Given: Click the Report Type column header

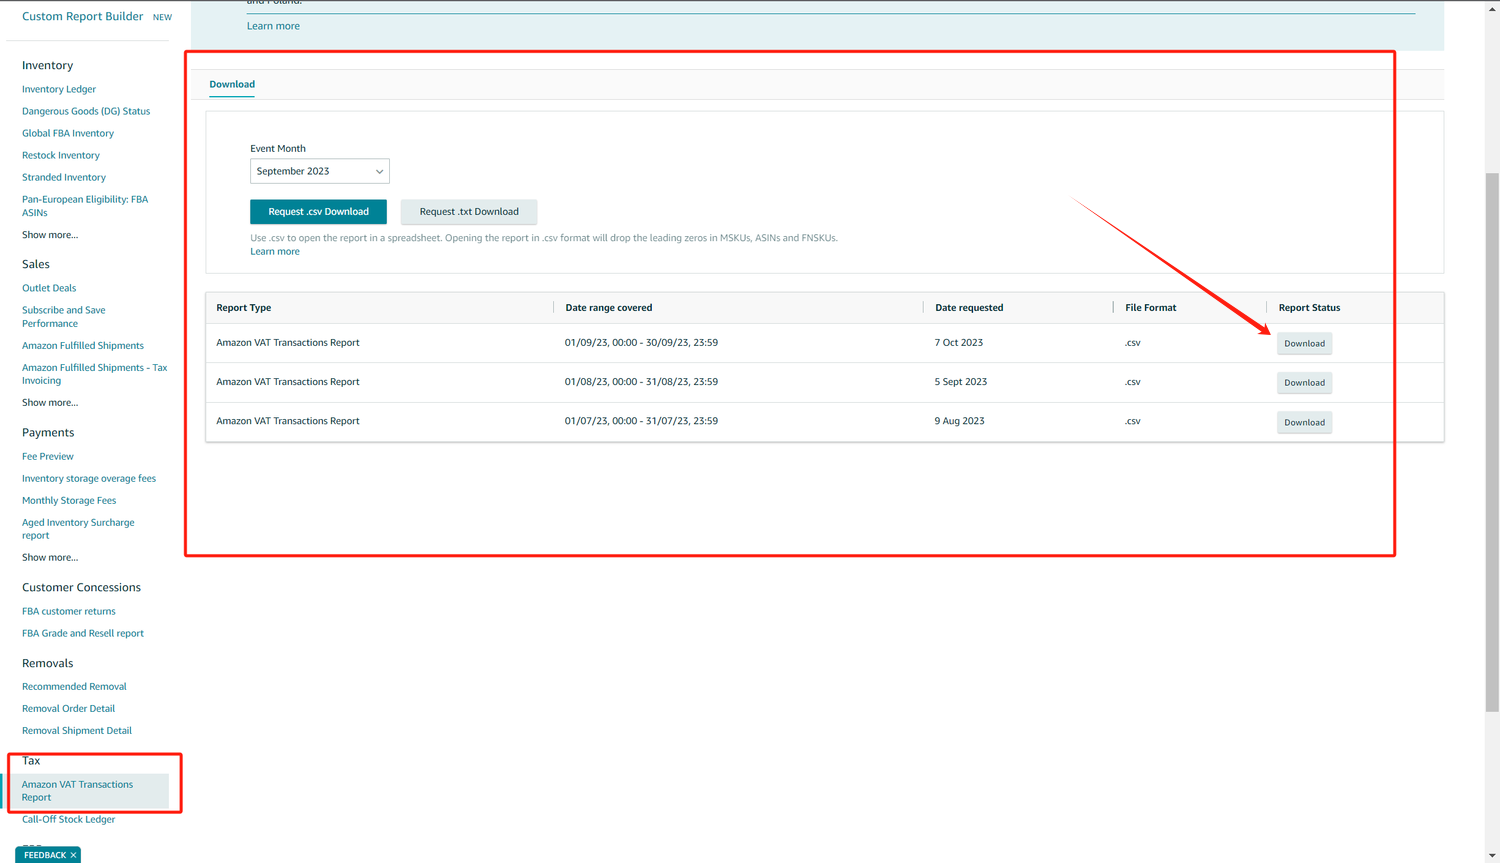Looking at the screenshot, I should (244, 308).
